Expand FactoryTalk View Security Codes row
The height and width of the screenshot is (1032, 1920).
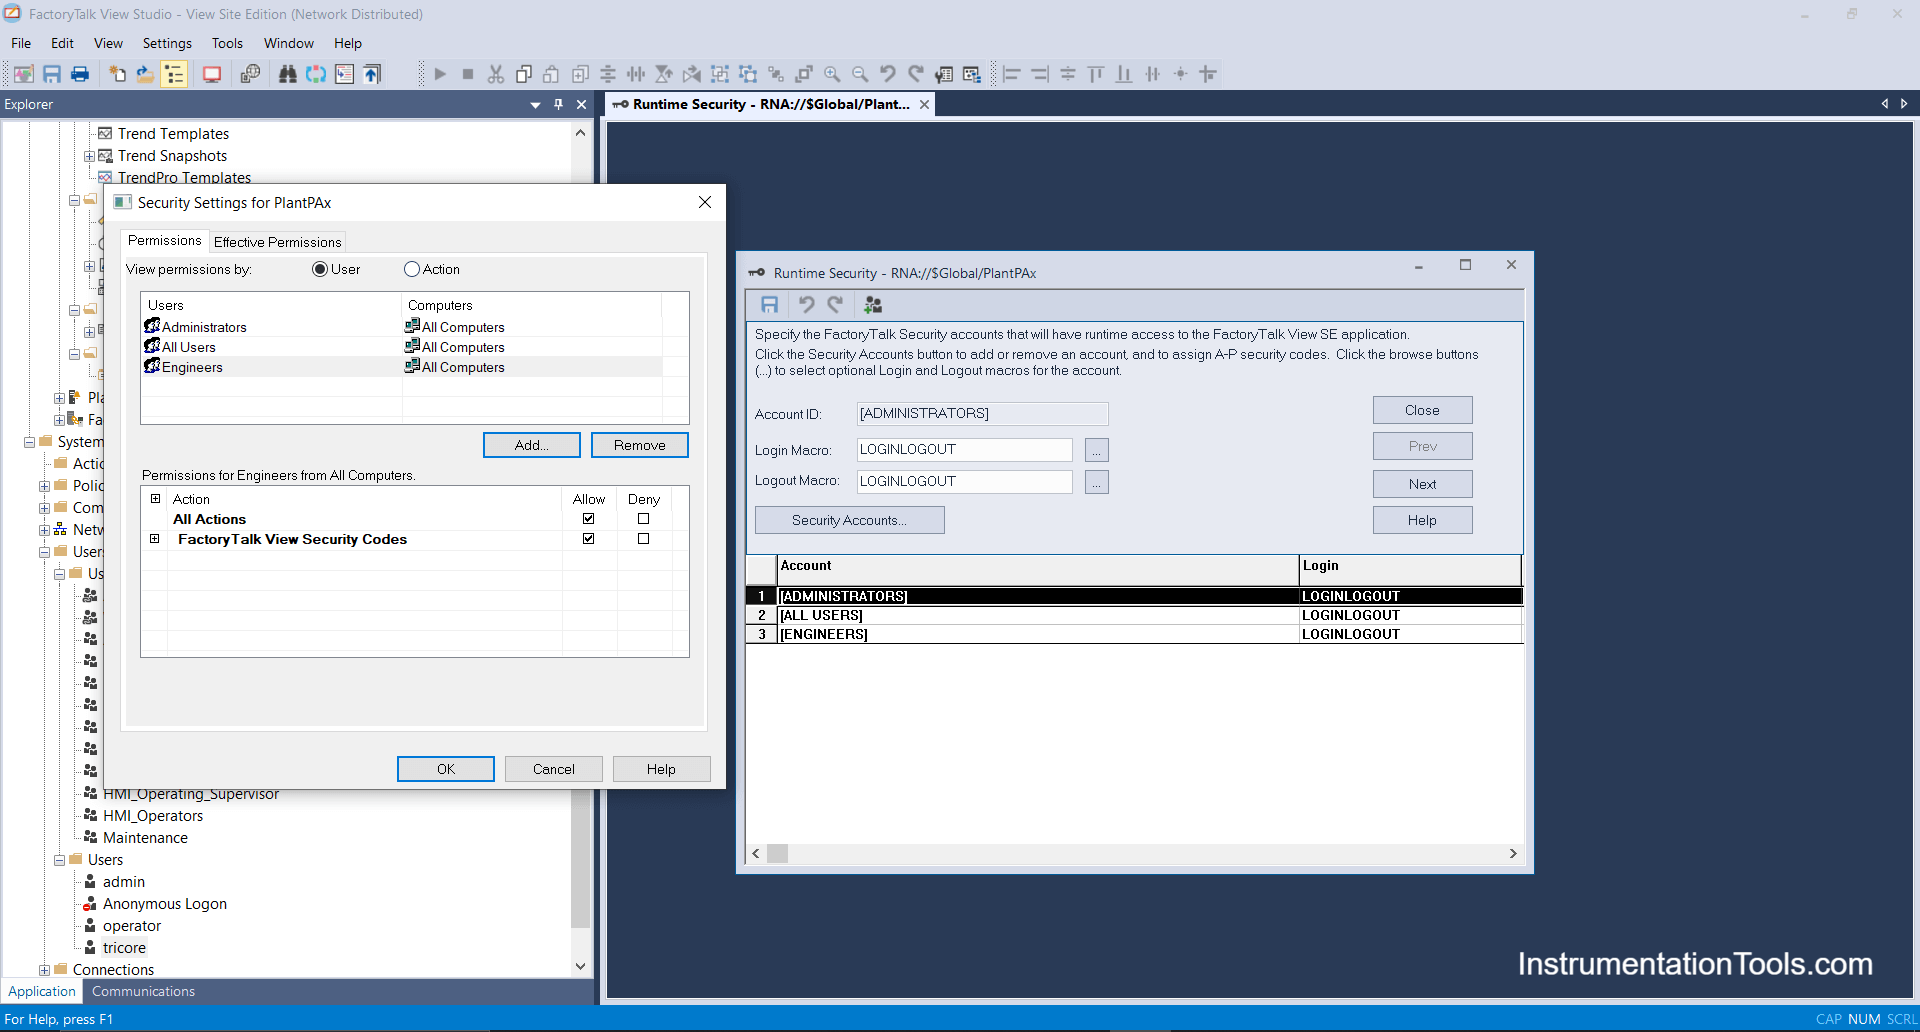tap(155, 539)
